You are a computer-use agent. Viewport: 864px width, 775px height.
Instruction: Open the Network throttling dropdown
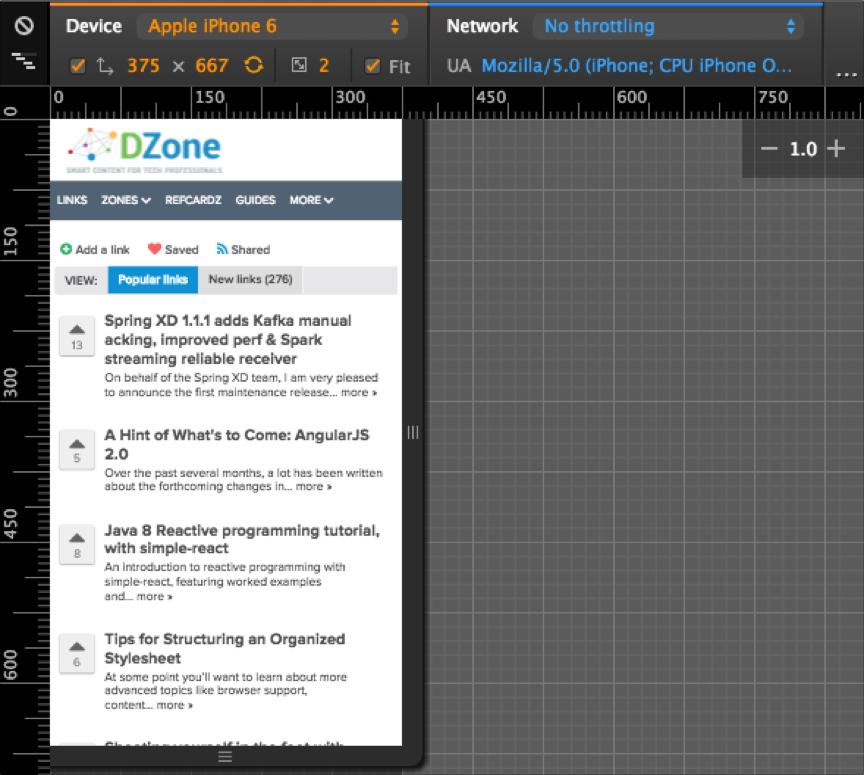668,26
